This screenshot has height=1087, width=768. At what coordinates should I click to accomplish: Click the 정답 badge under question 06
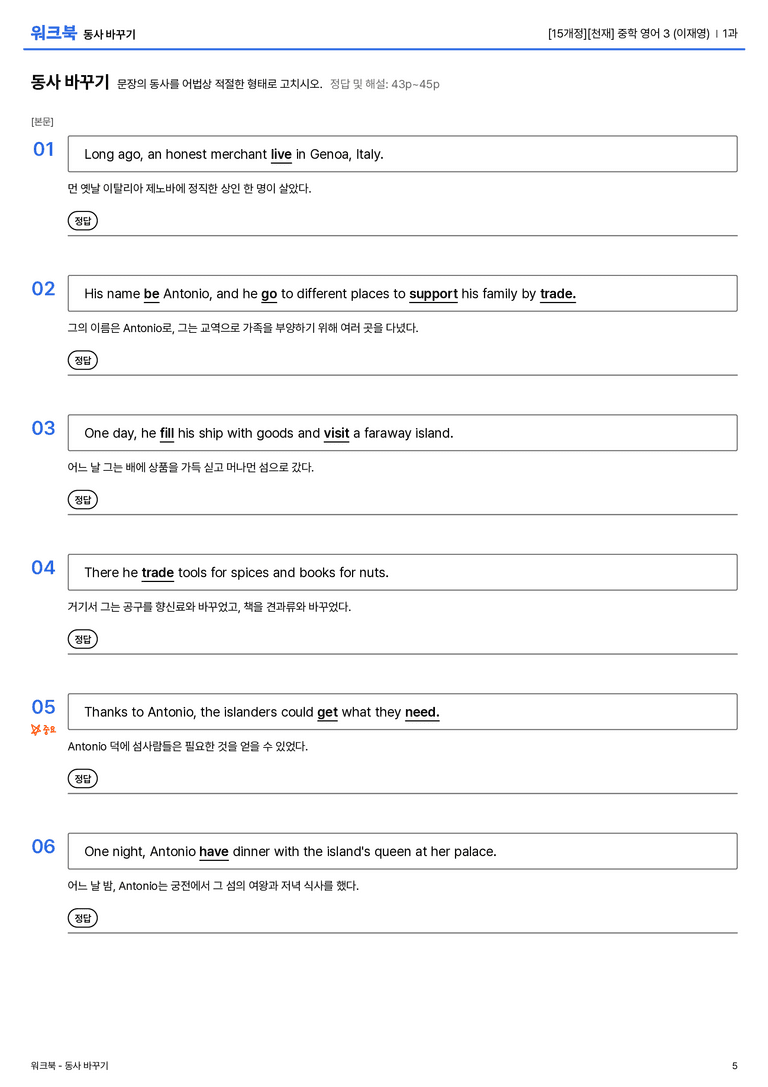[82, 917]
